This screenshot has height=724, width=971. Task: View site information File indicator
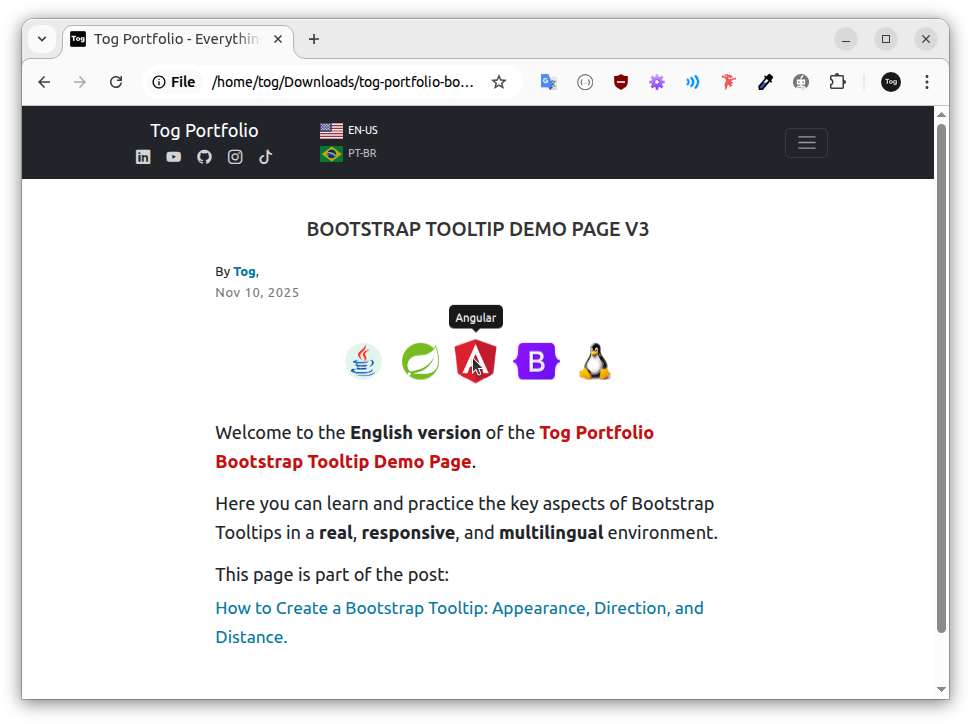coord(174,82)
